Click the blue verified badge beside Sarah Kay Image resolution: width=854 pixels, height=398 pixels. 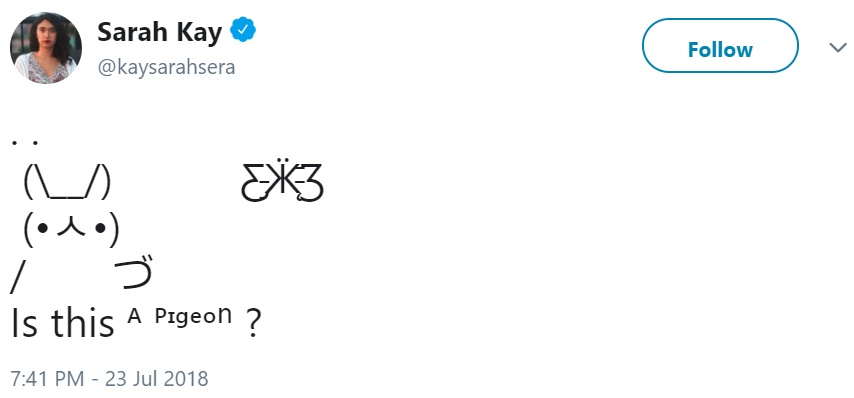pos(243,30)
